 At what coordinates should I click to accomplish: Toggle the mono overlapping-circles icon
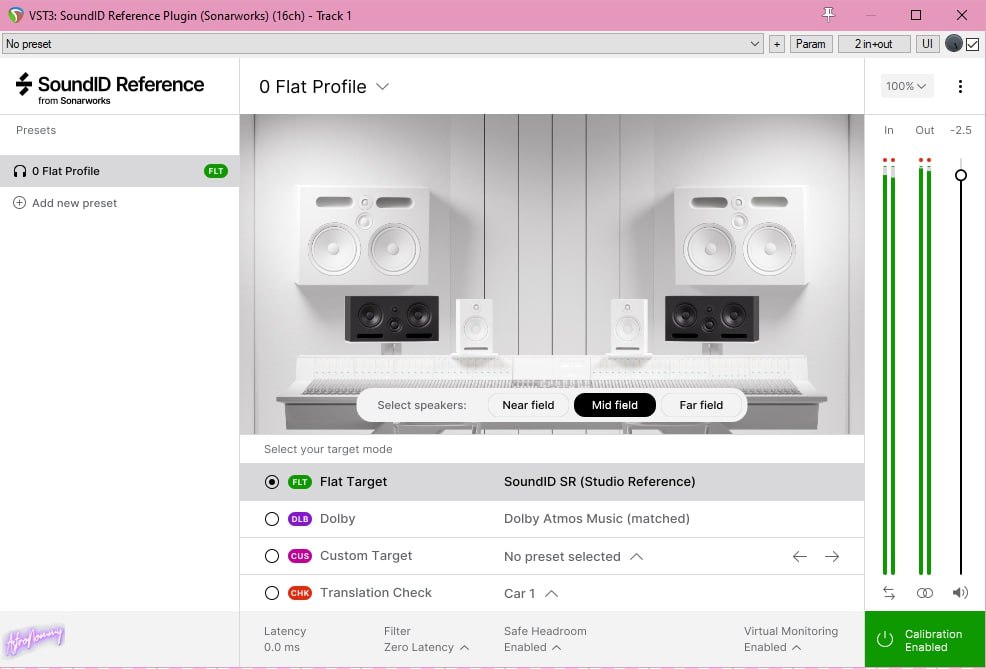924,592
